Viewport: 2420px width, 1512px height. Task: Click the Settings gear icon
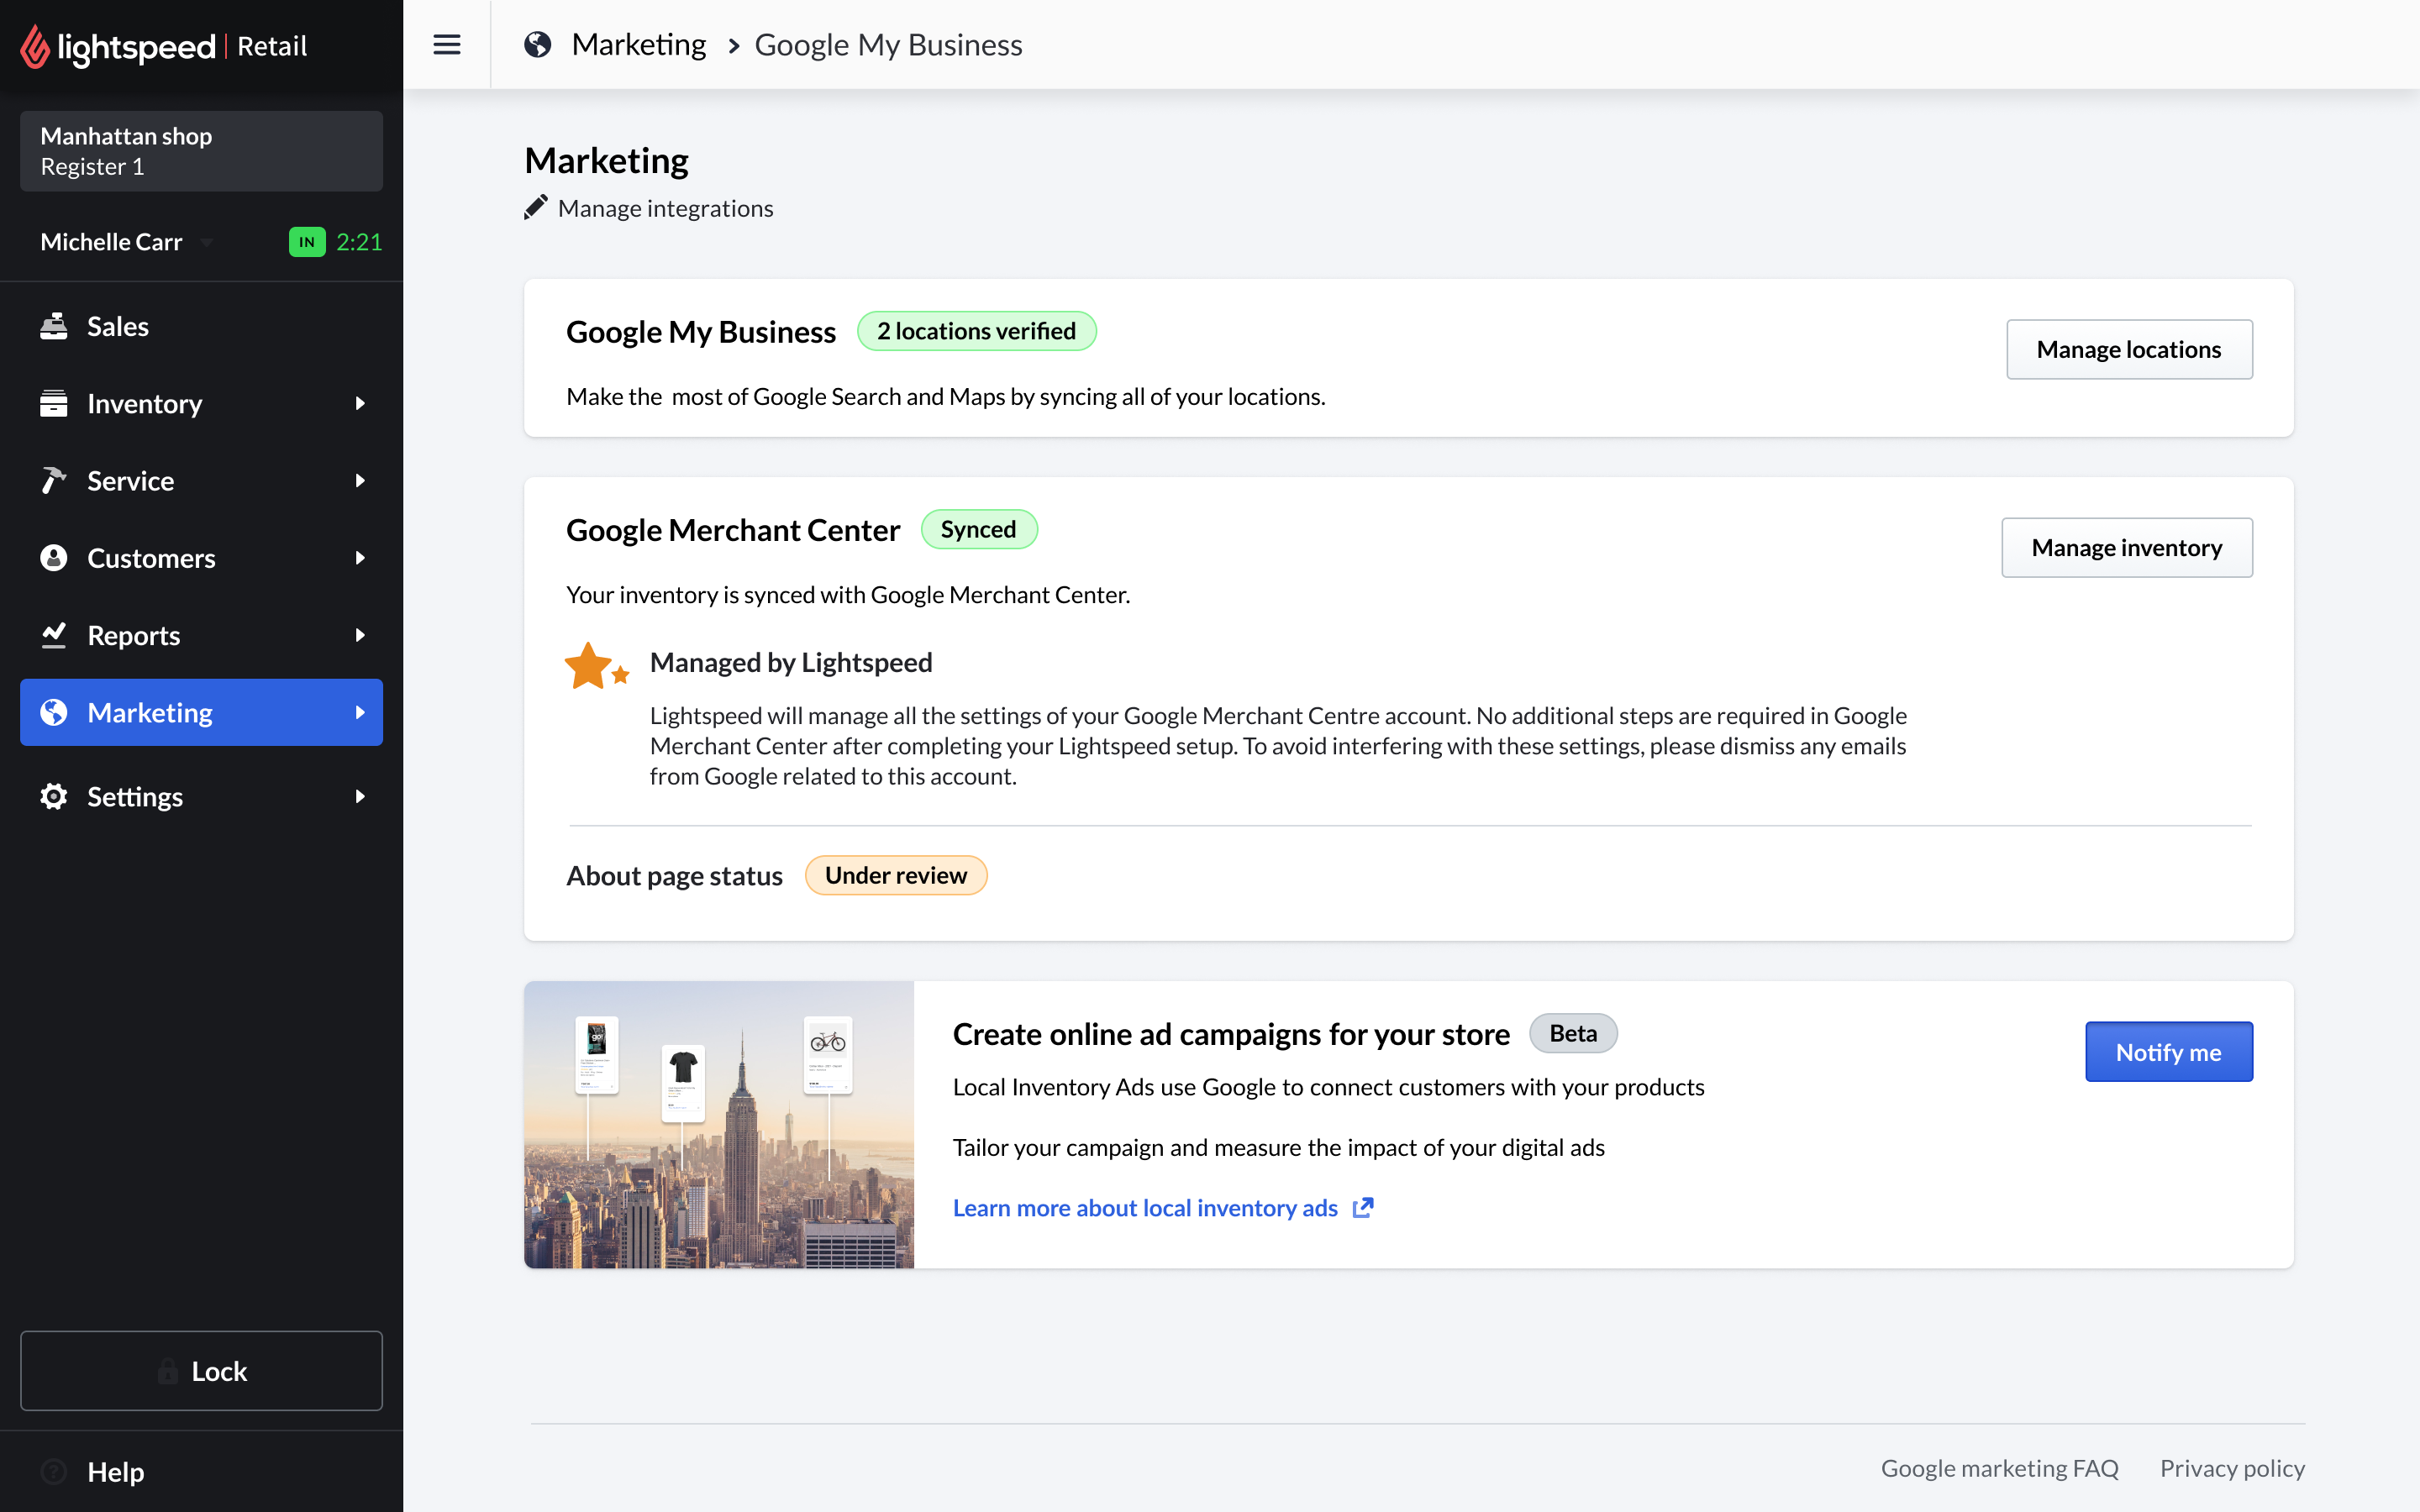[54, 796]
